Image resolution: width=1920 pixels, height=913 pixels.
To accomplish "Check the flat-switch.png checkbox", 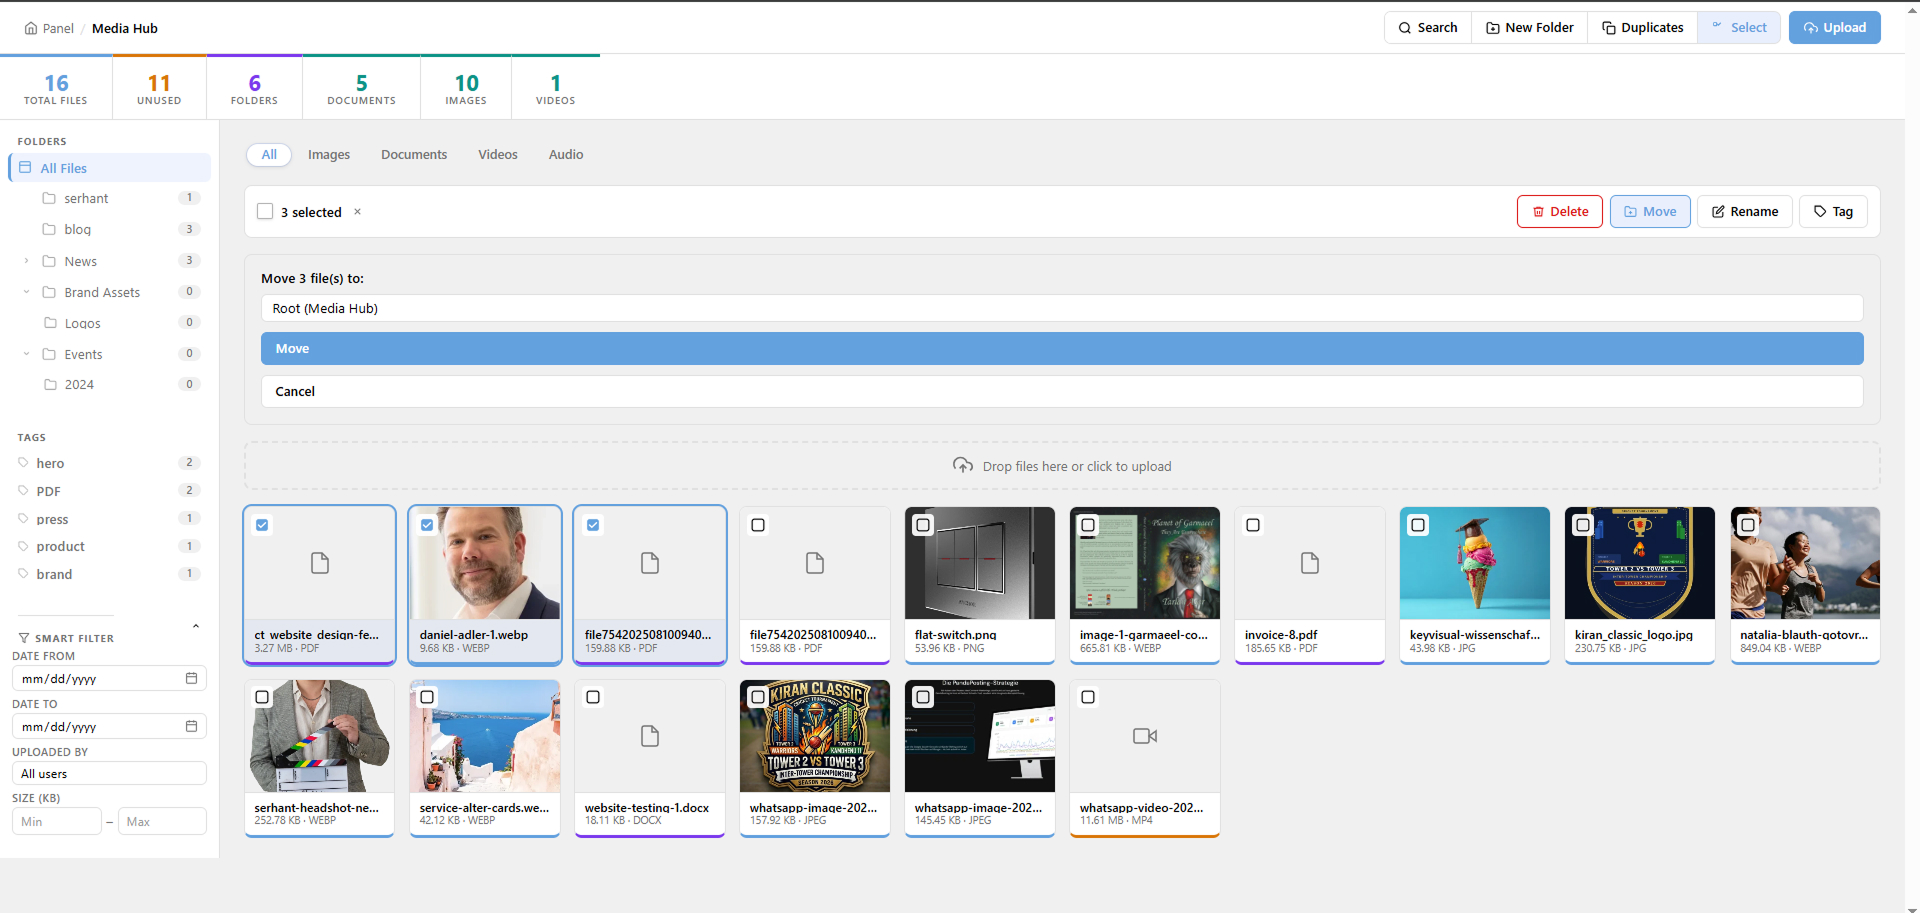I will click(x=923, y=525).
